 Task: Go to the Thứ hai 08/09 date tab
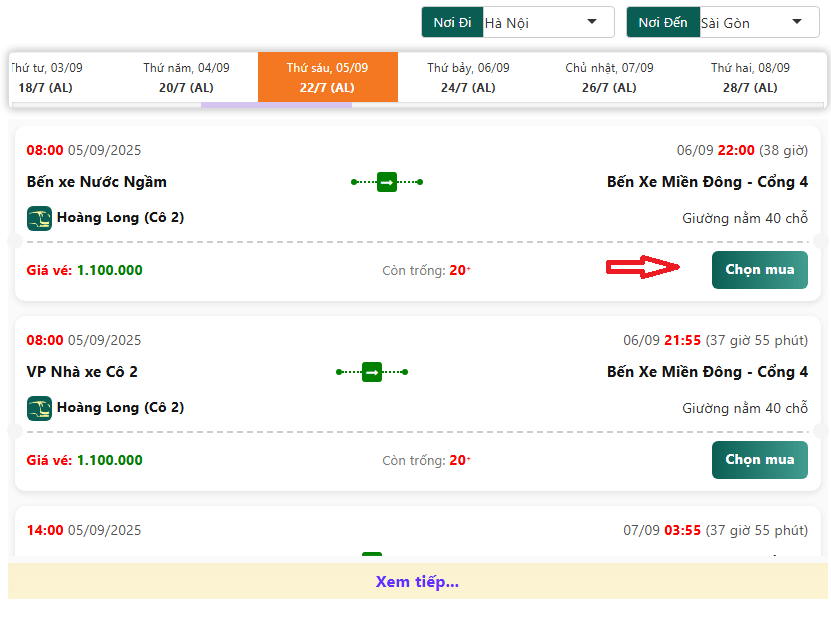[750, 78]
